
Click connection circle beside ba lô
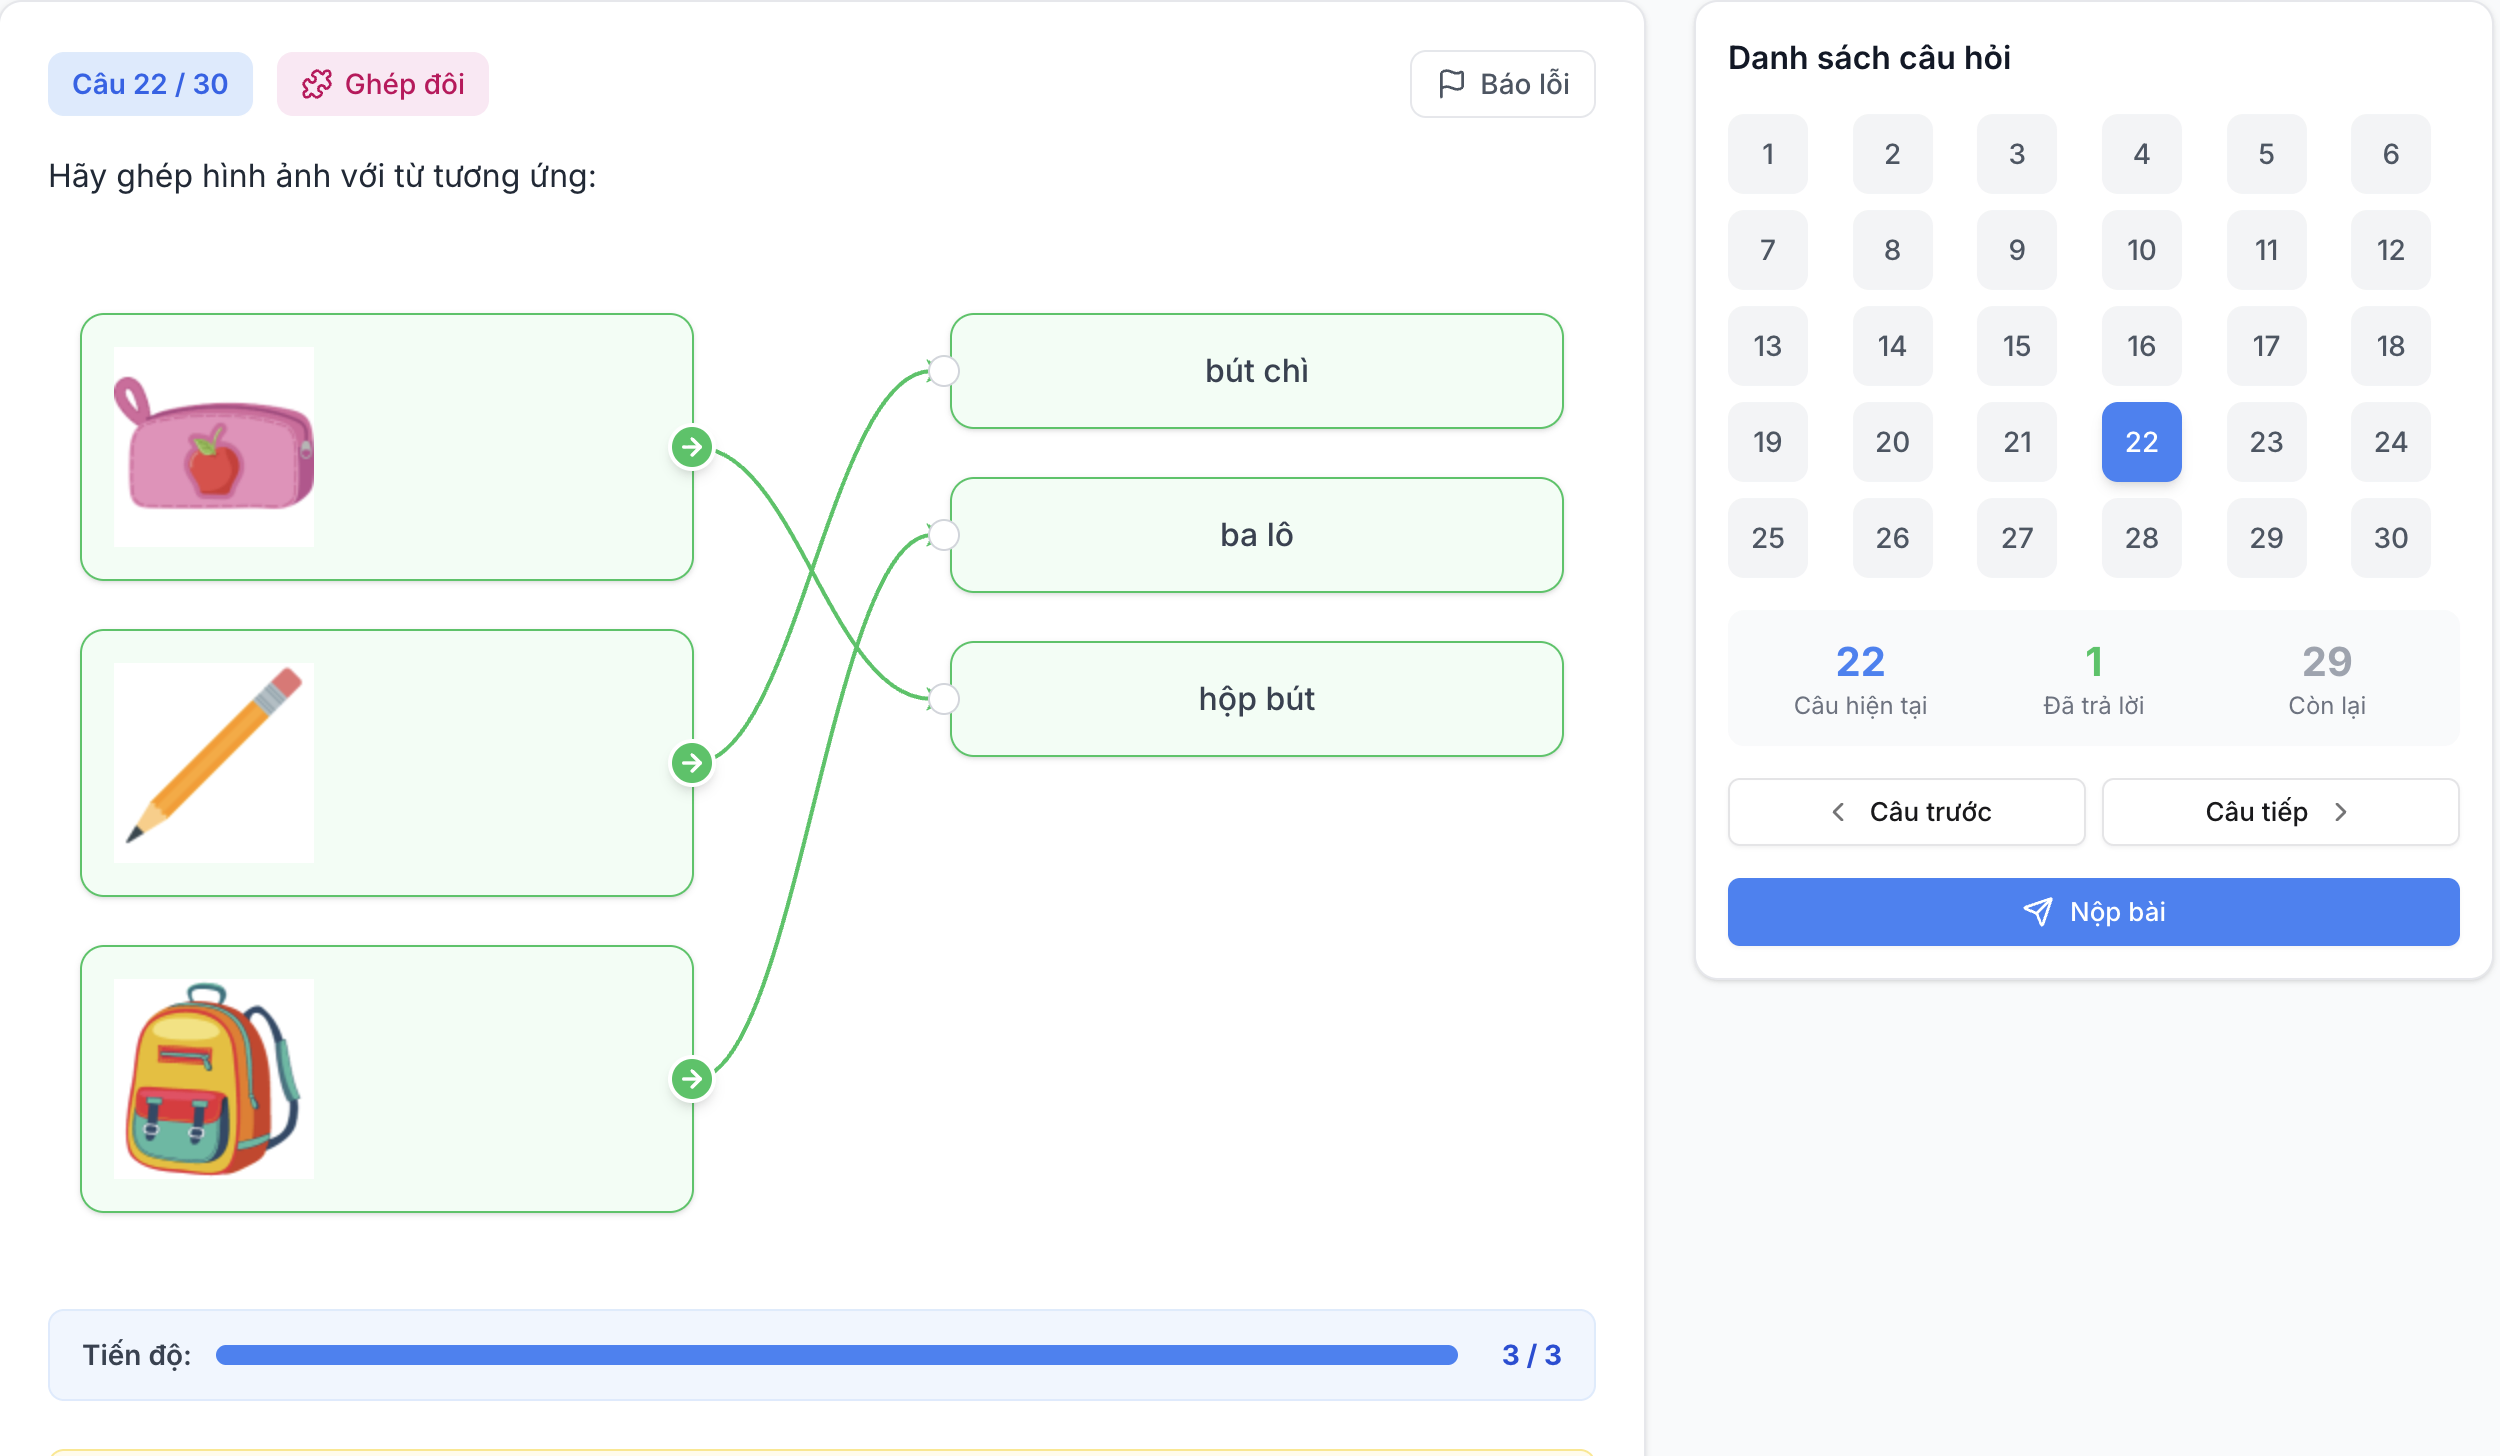coord(943,535)
